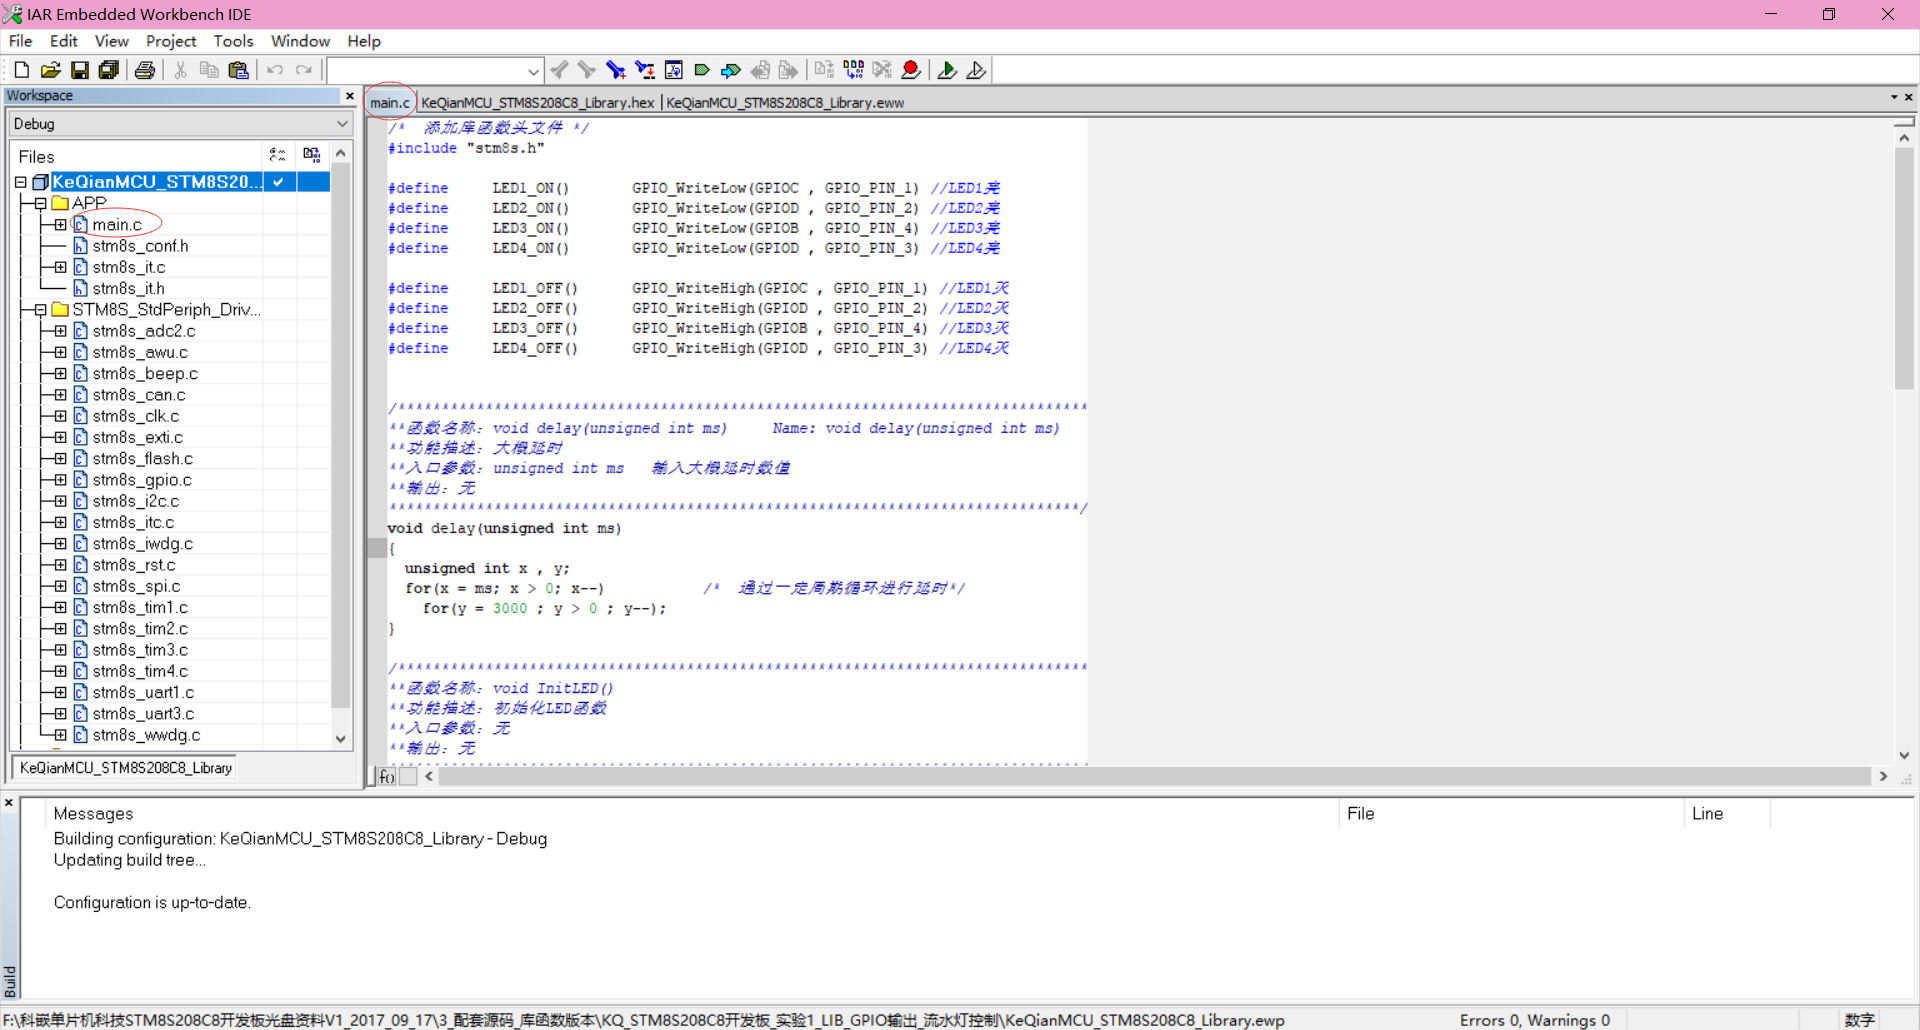Switch to KeQianMCU_STM8S208C8_Library.hex tab
Image resolution: width=1920 pixels, height=1030 pixels.
coord(538,103)
